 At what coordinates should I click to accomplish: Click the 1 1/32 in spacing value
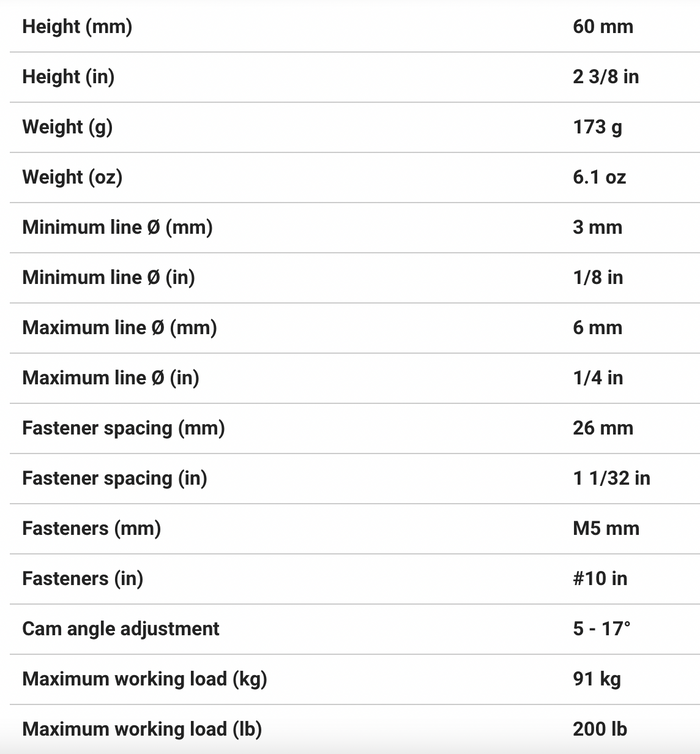612,478
